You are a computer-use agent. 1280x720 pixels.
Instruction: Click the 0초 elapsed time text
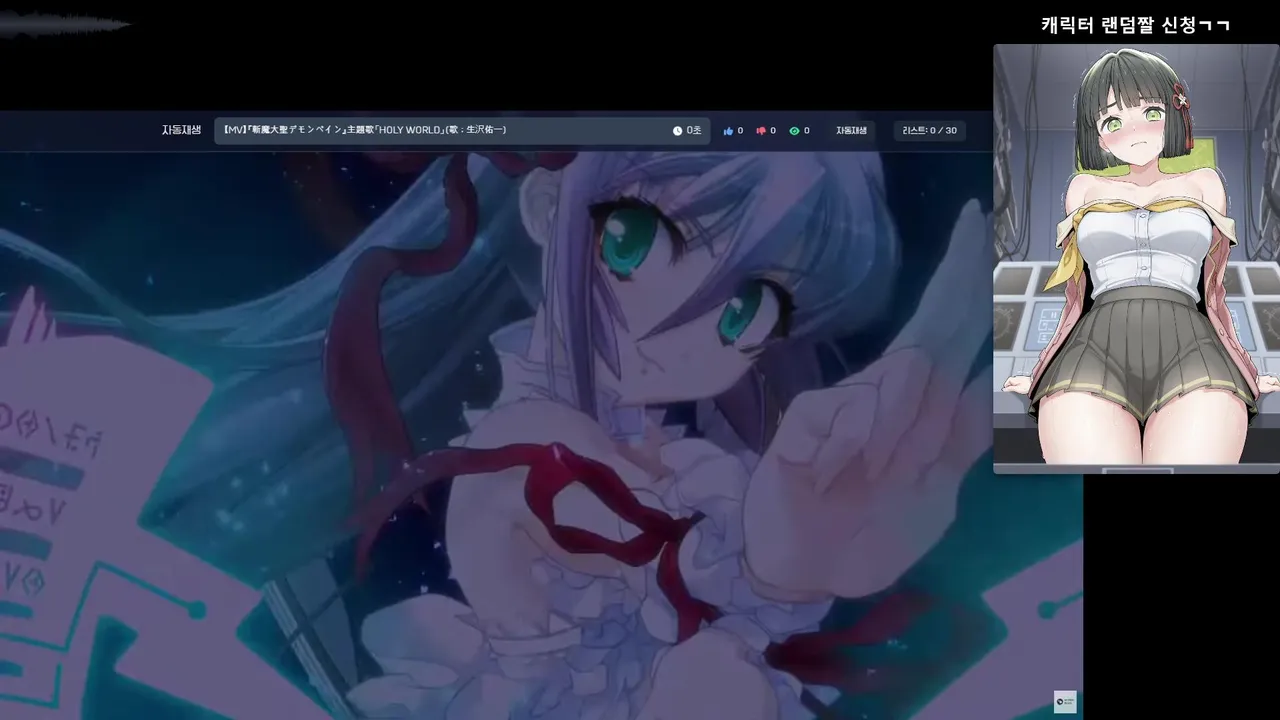point(694,131)
